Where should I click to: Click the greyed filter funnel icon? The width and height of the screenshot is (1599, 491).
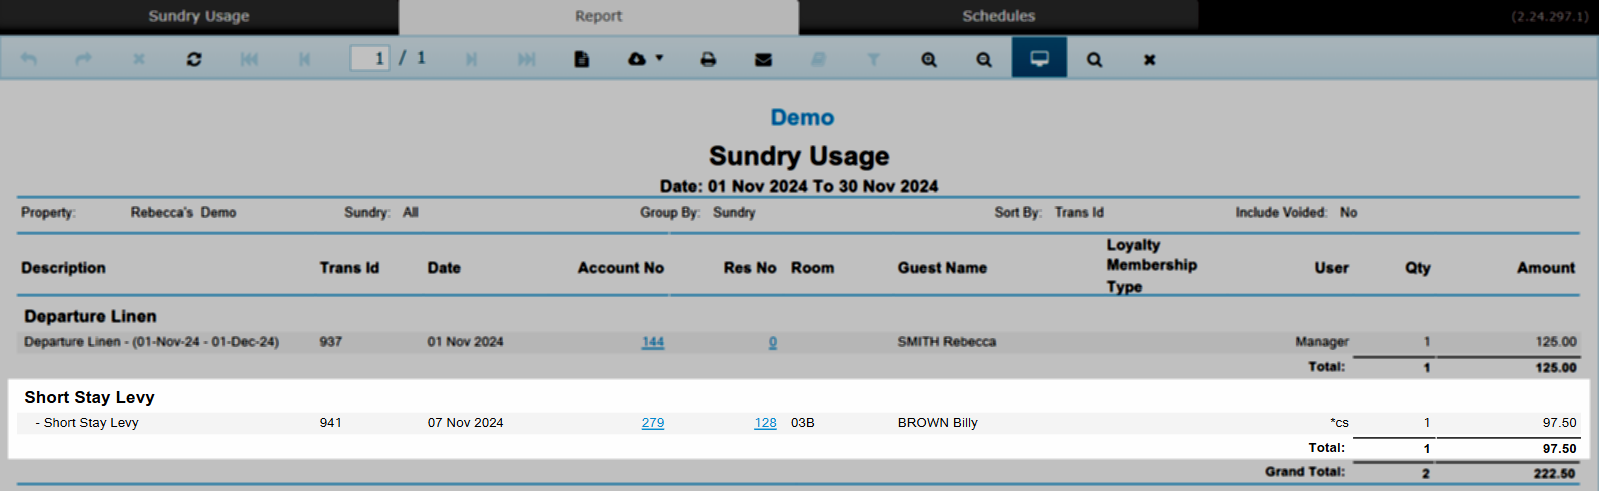tap(873, 59)
